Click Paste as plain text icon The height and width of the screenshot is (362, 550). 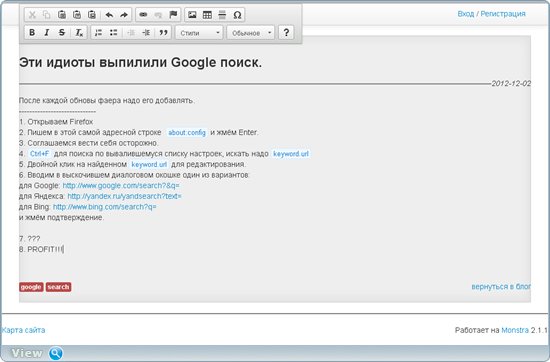(x=77, y=15)
